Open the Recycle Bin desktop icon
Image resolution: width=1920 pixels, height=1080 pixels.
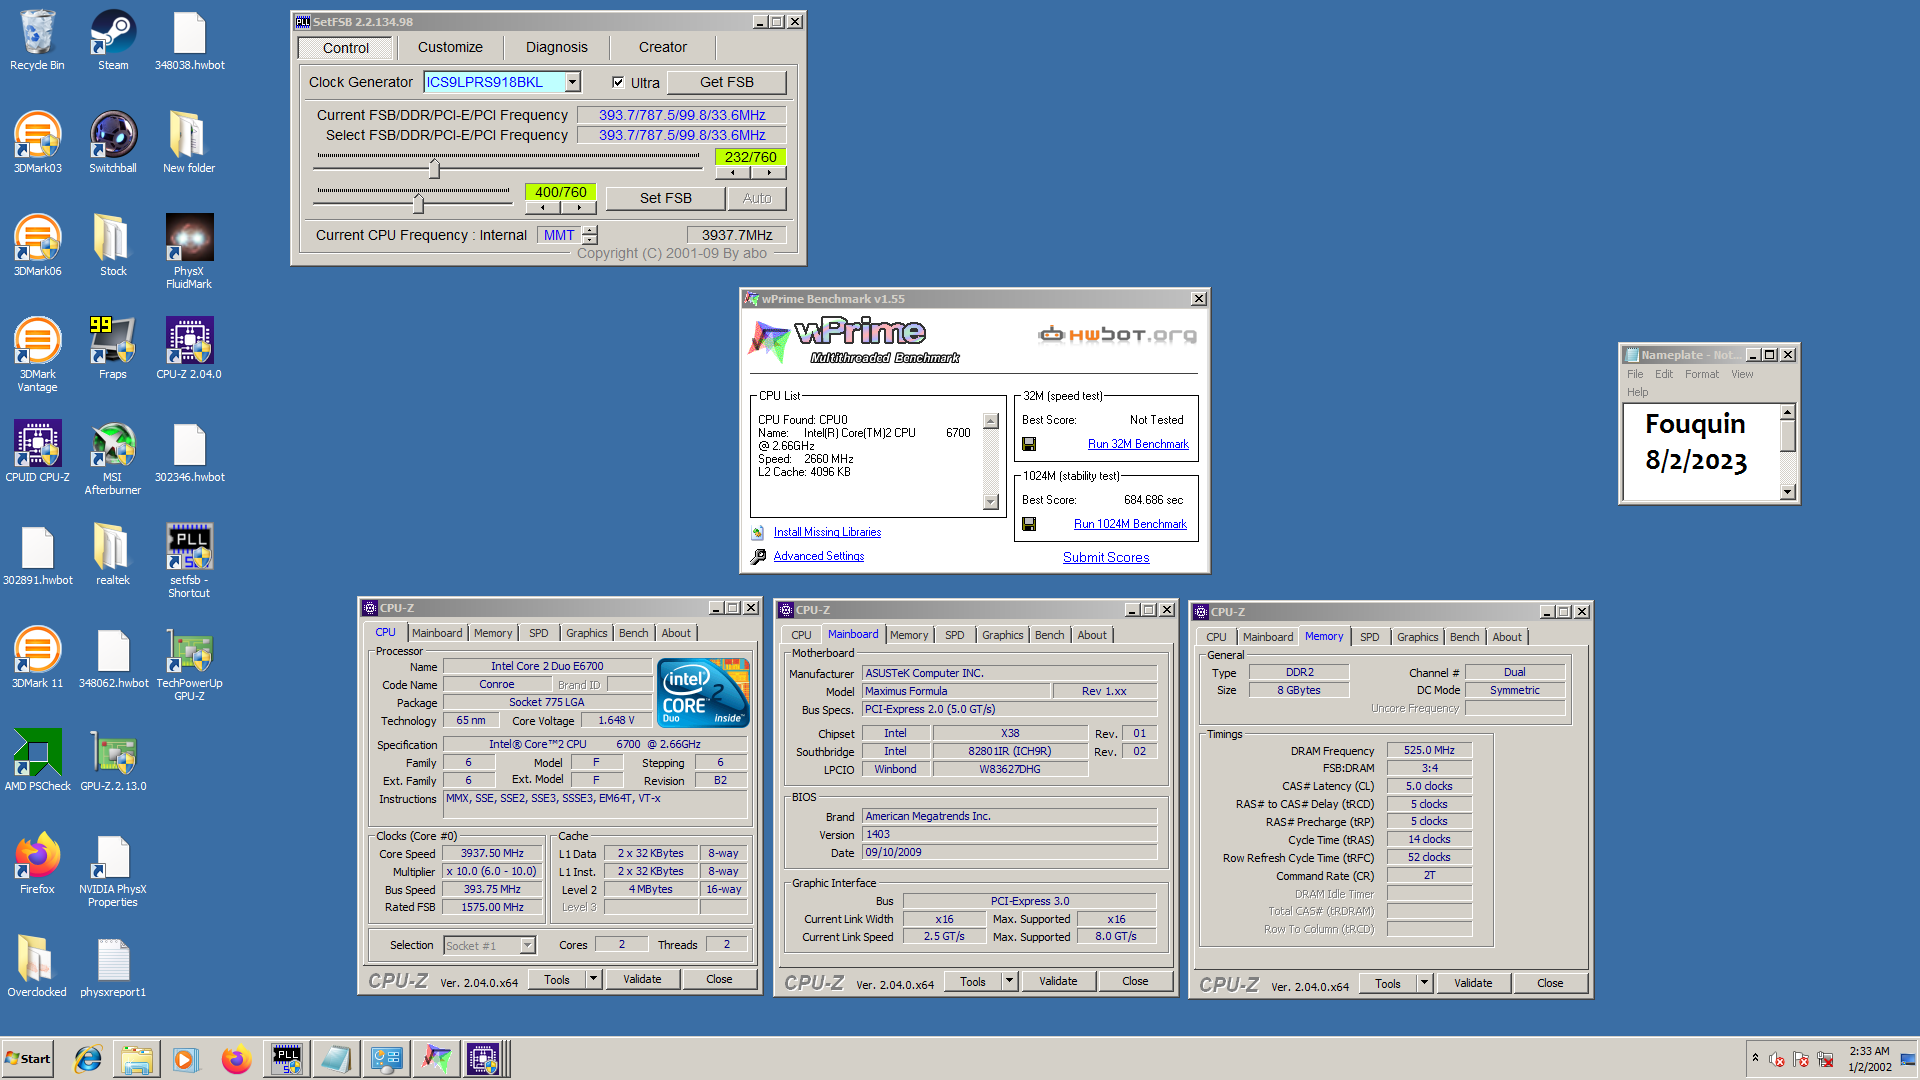37,40
